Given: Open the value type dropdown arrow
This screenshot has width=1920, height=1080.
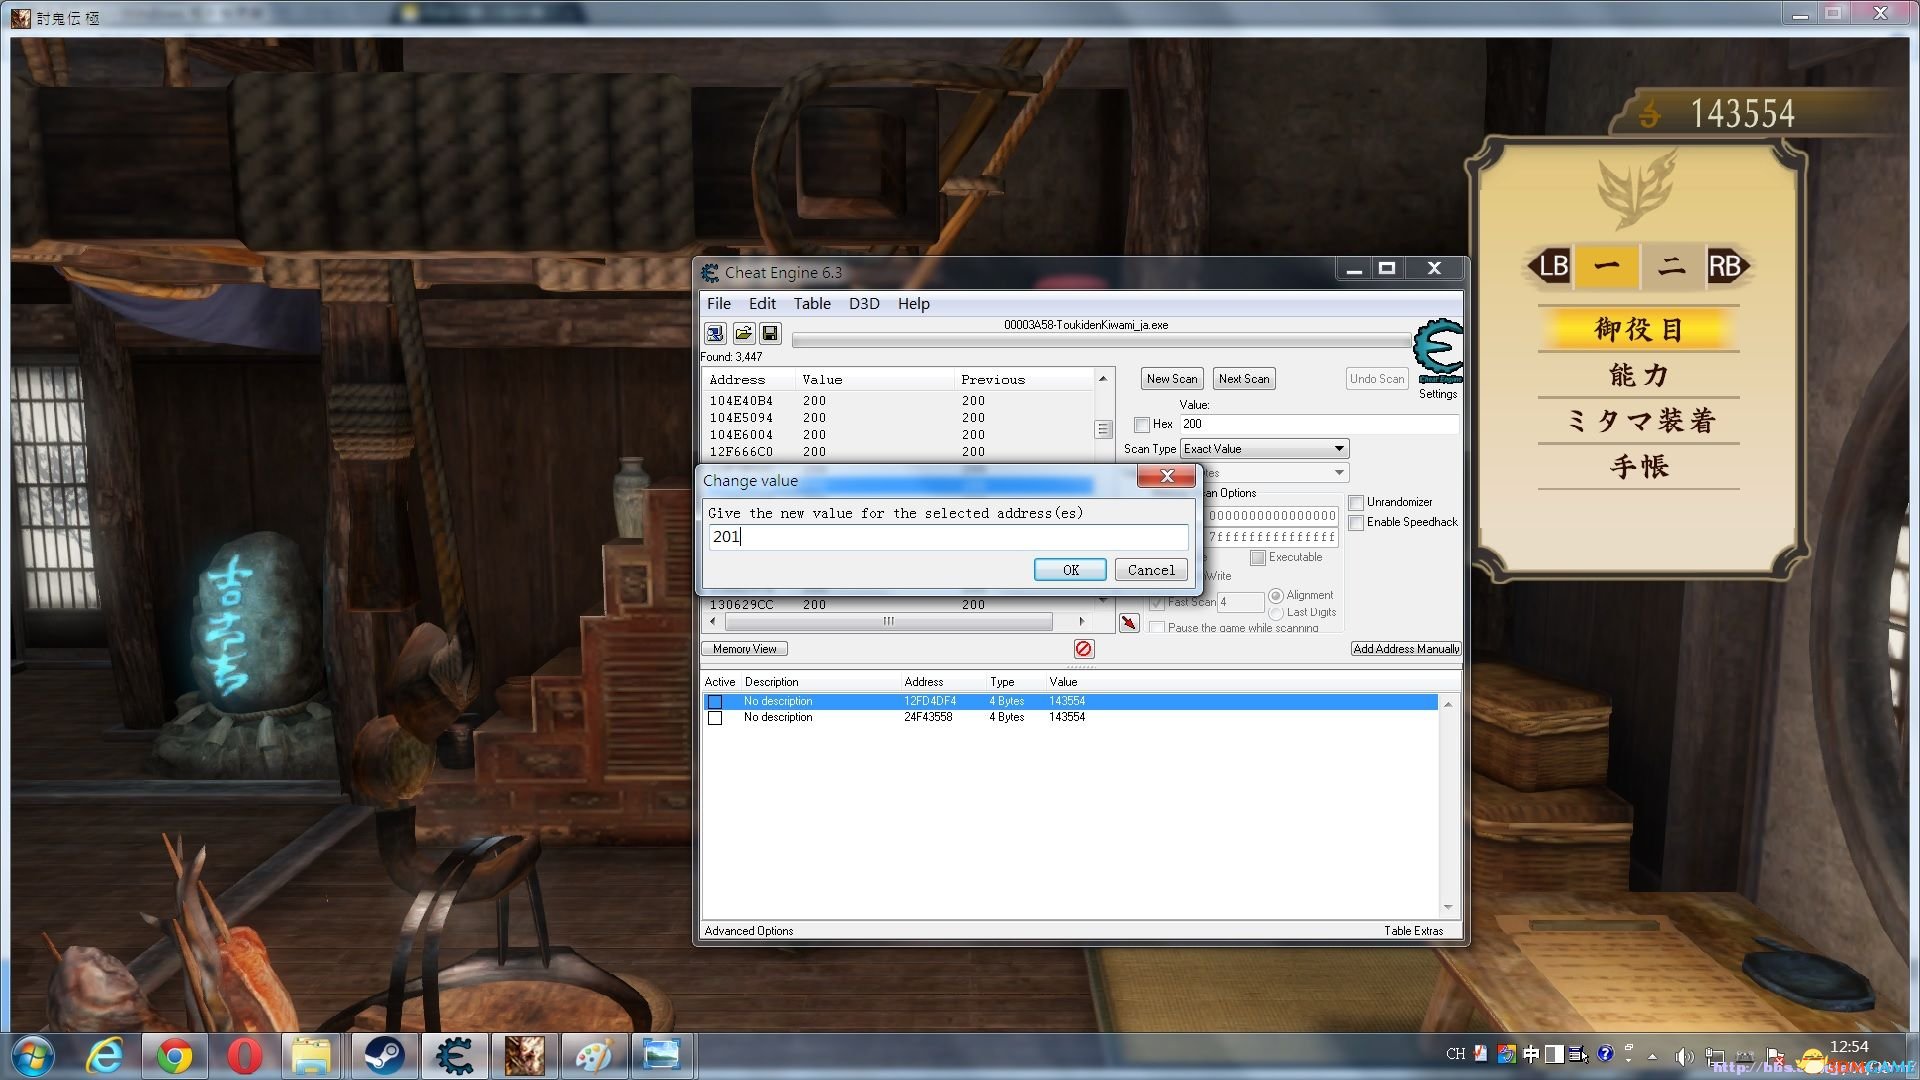Looking at the screenshot, I should (1338, 473).
